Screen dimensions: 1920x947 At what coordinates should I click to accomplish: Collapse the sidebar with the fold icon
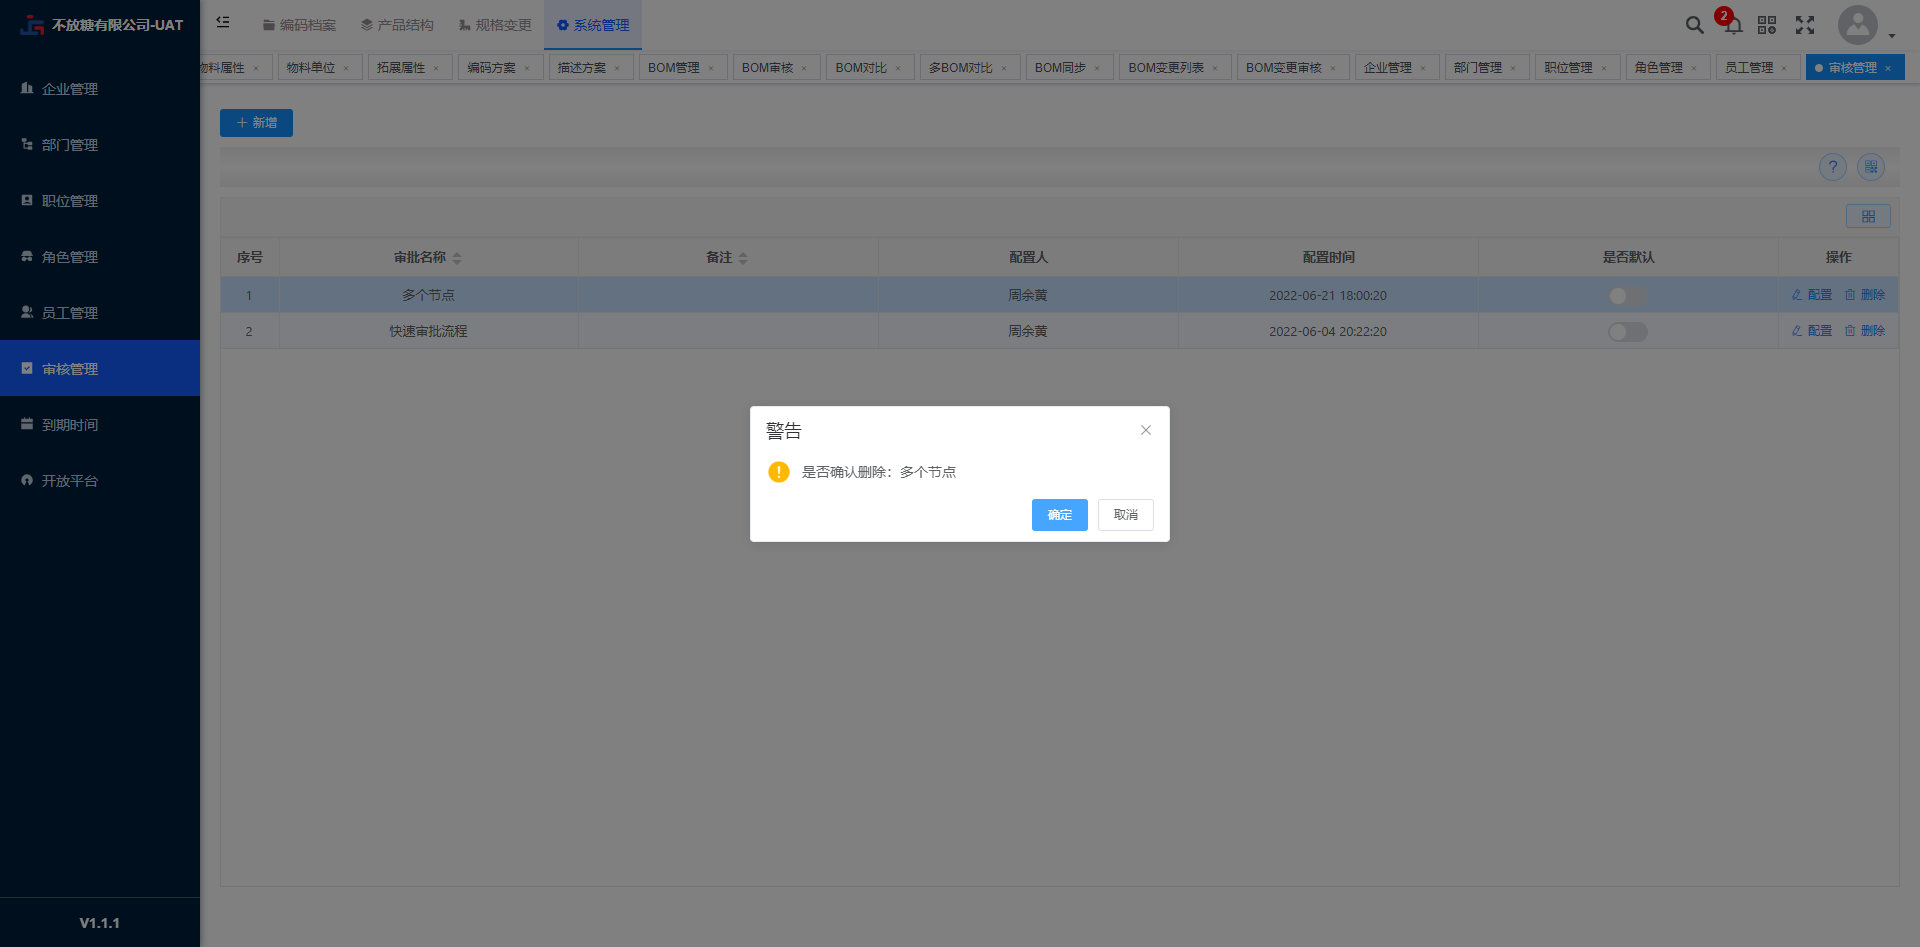(x=223, y=22)
